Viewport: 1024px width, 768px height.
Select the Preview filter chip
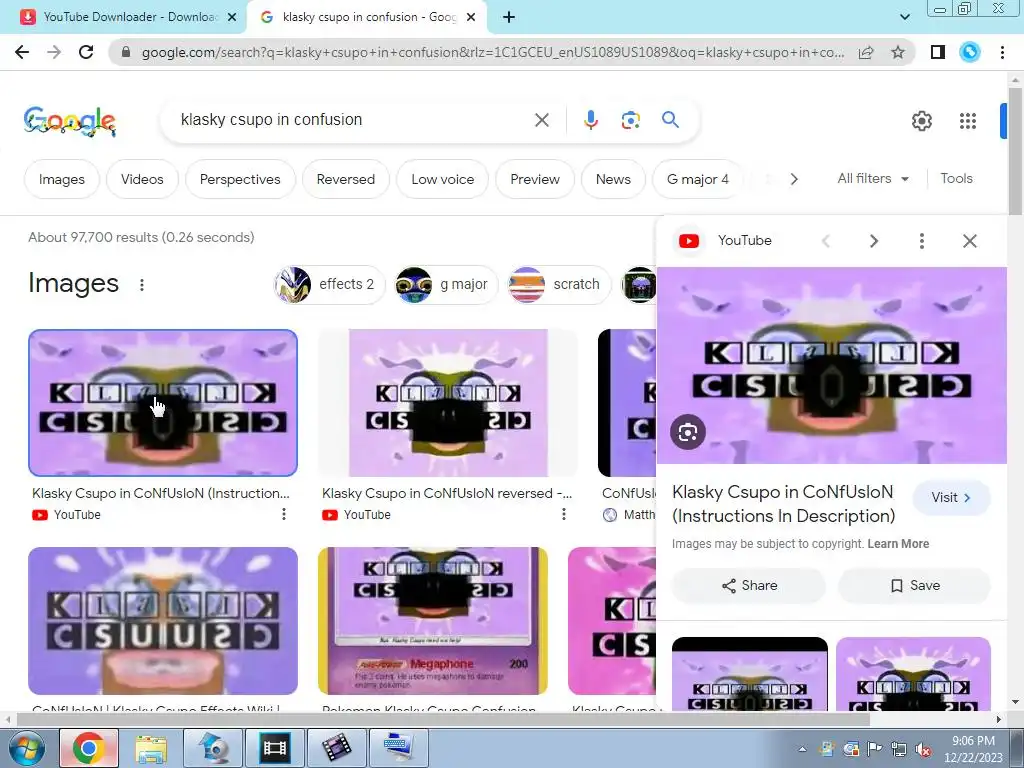pyautogui.click(x=535, y=179)
